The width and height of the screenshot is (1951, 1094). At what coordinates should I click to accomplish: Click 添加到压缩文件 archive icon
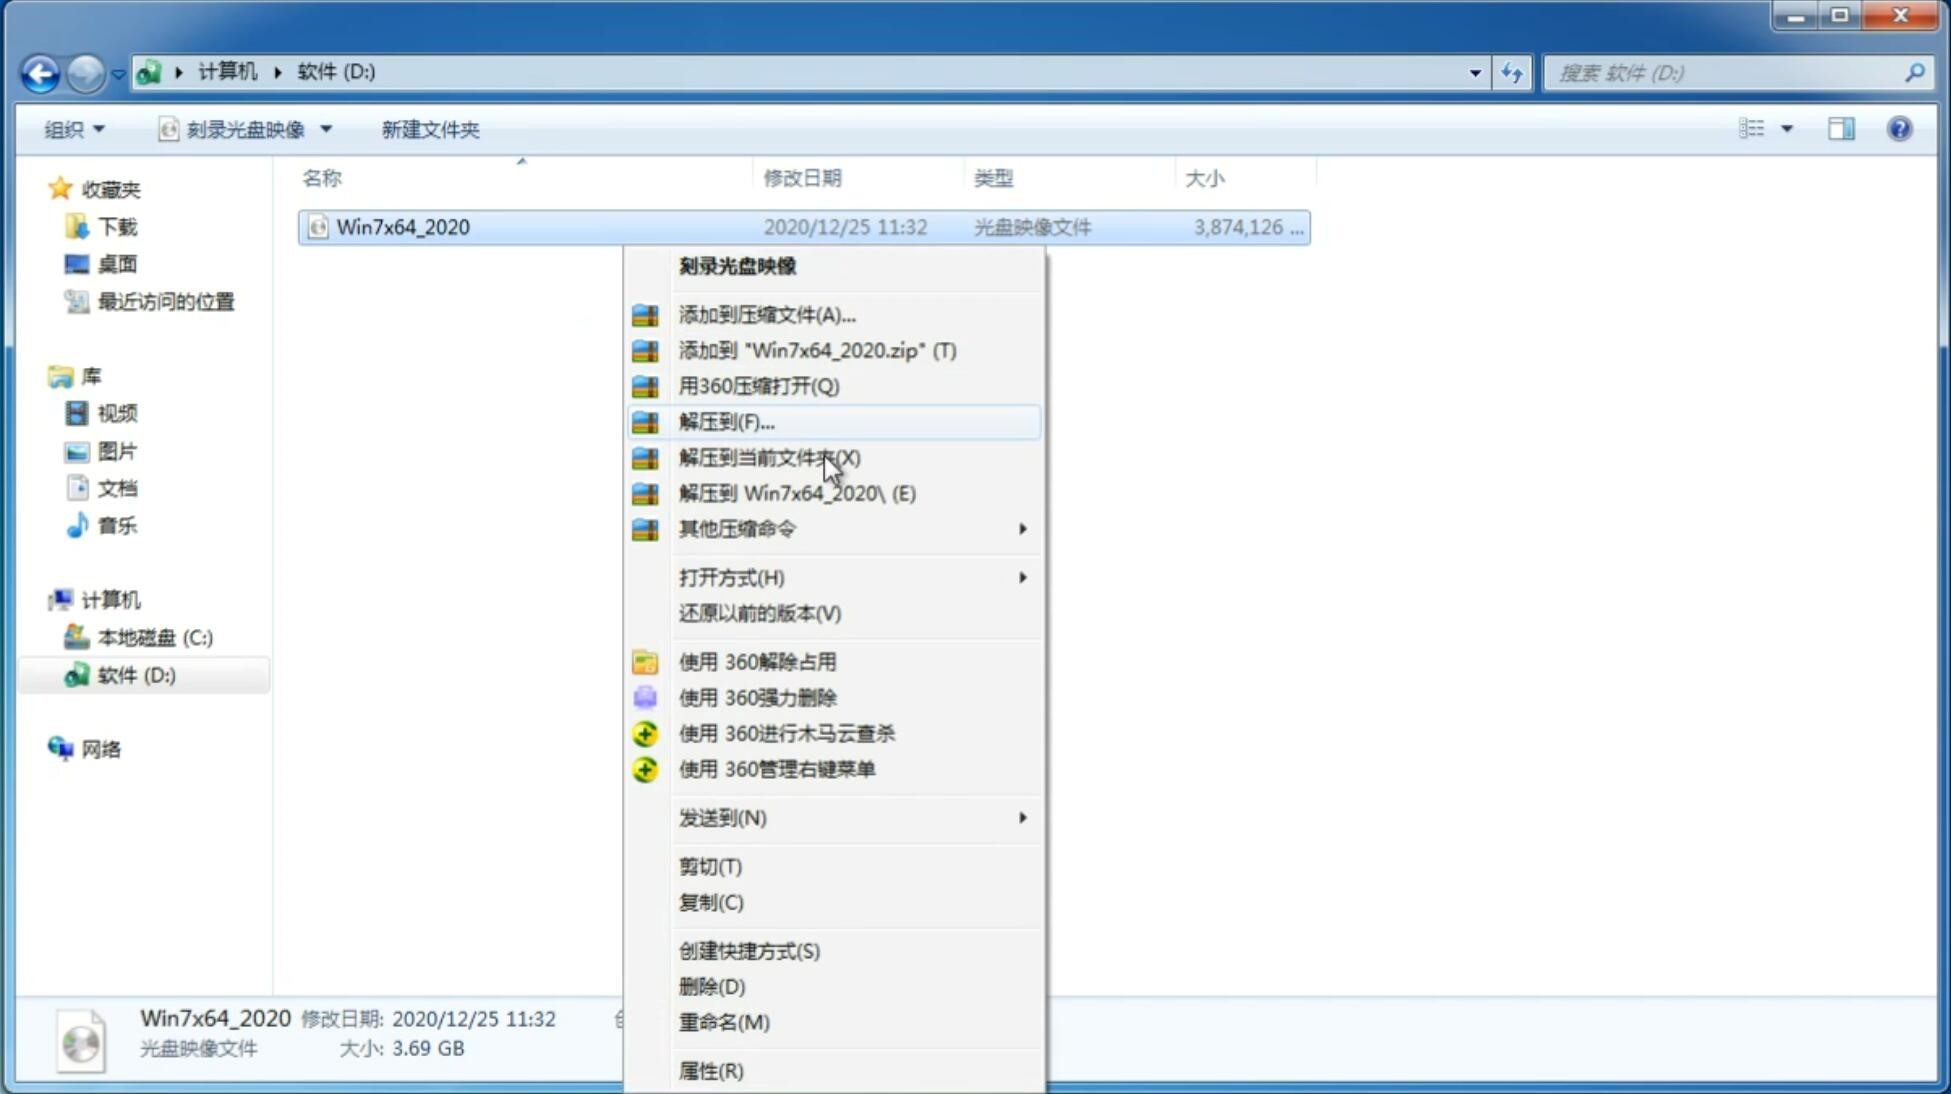point(643,314)
